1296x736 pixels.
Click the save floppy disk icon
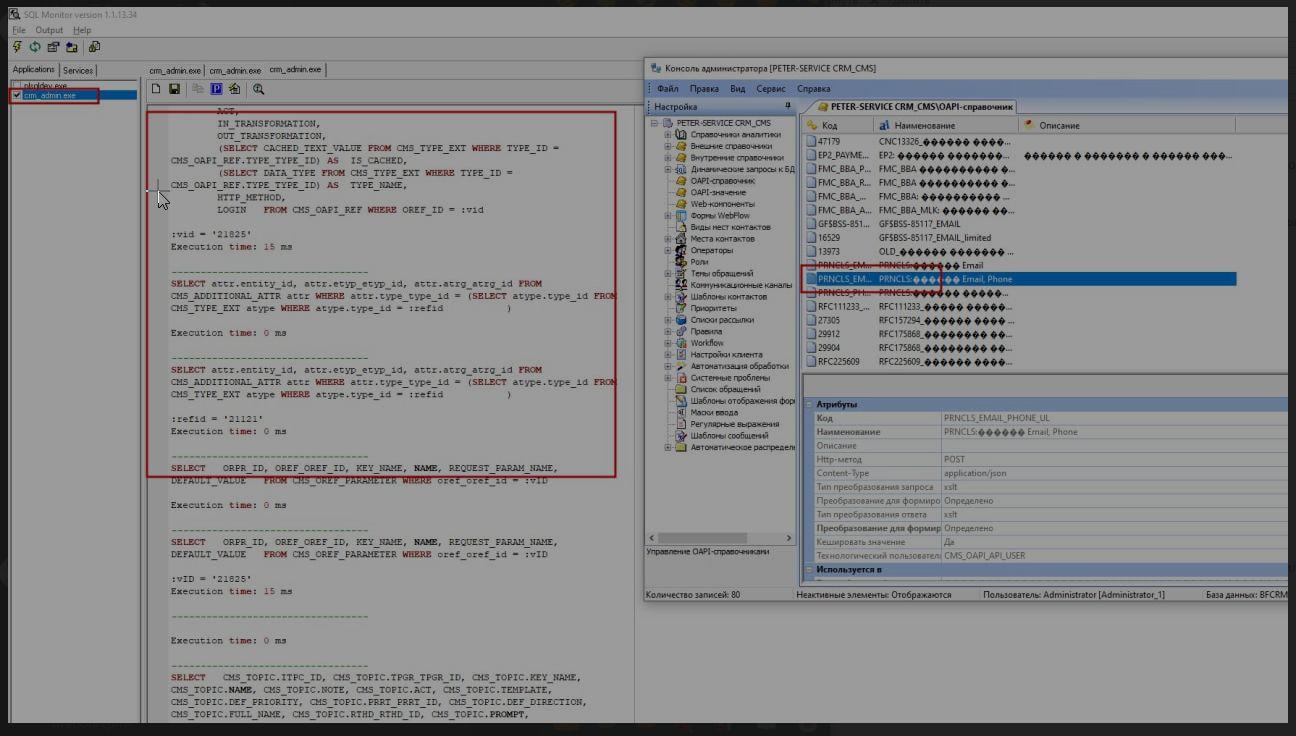pos(174,89)
